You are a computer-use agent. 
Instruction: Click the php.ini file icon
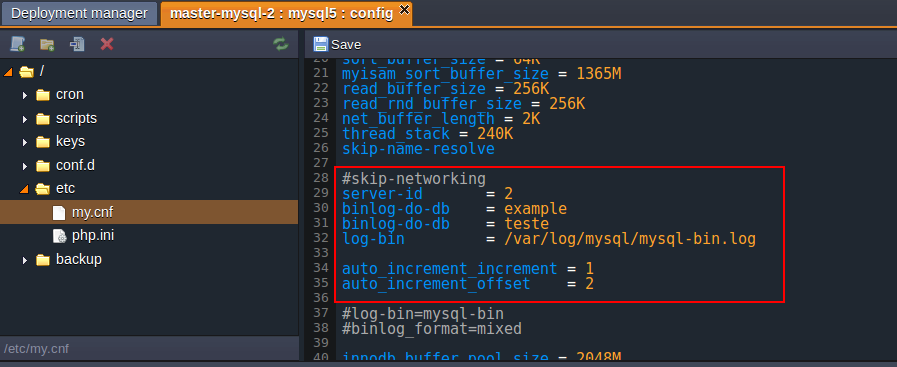[x=59, y=236]
